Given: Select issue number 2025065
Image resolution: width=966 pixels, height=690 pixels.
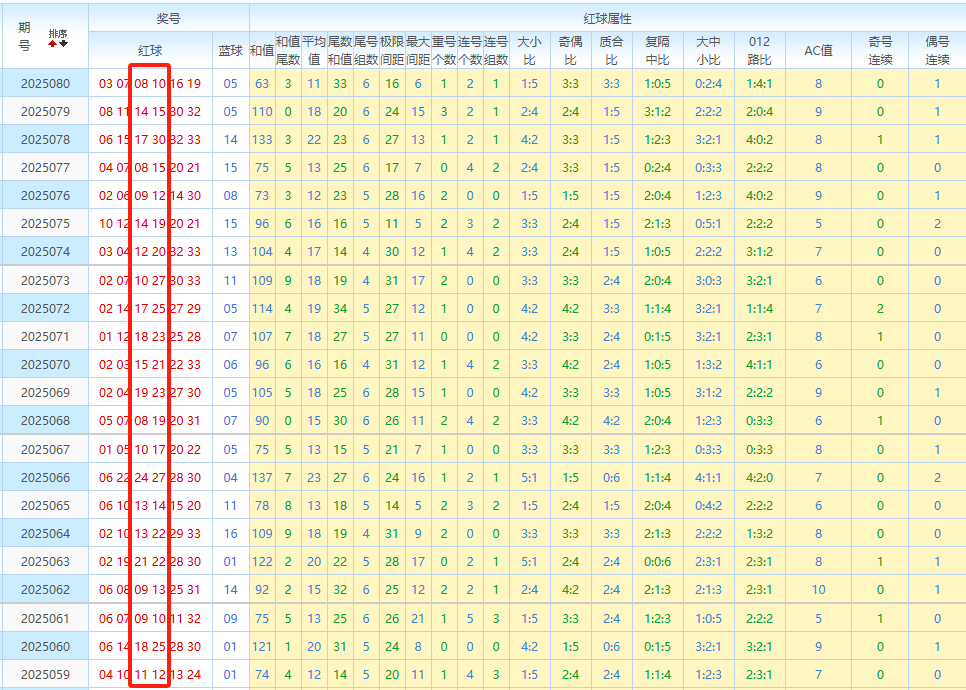Looking at the screenshot, I should (46, 505).
